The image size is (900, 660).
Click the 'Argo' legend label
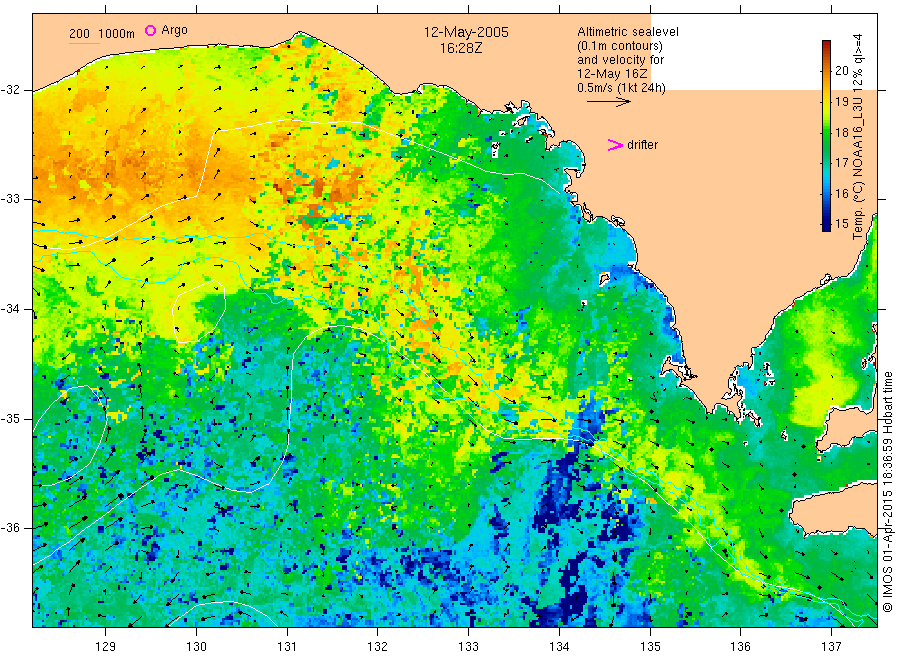tap(174, 30)
